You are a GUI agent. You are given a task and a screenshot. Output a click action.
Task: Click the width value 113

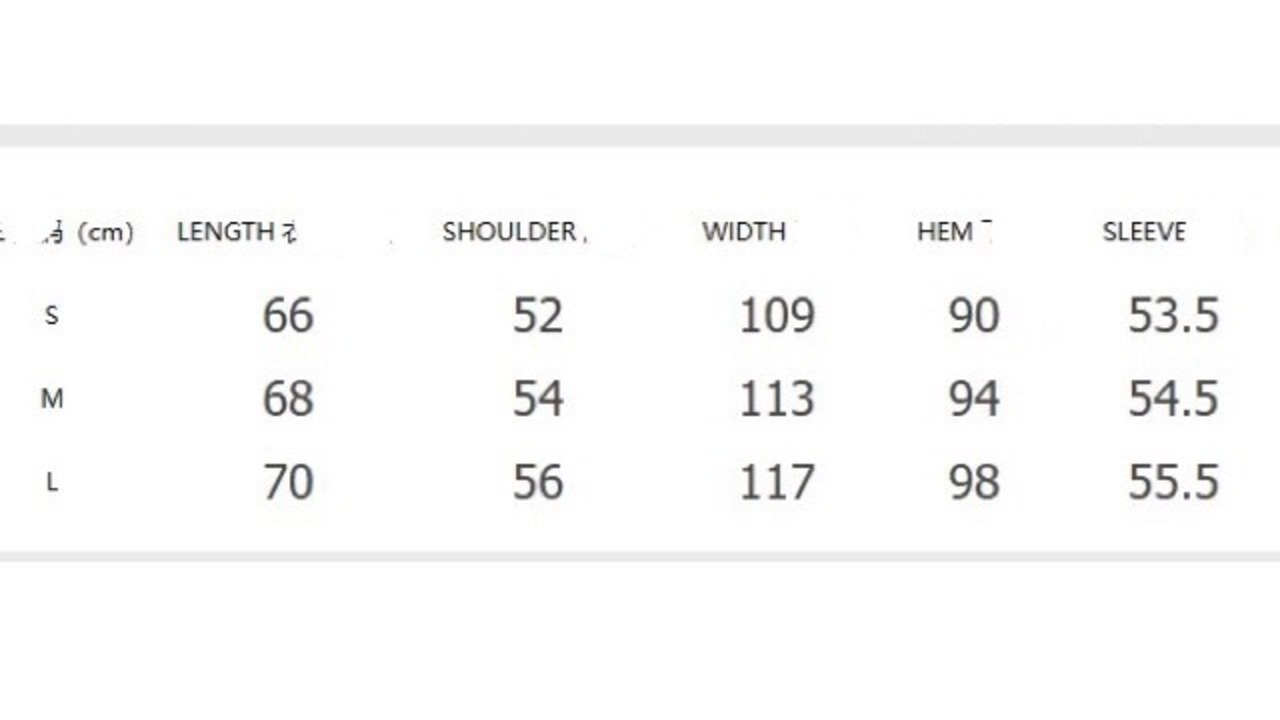point(777,399)
